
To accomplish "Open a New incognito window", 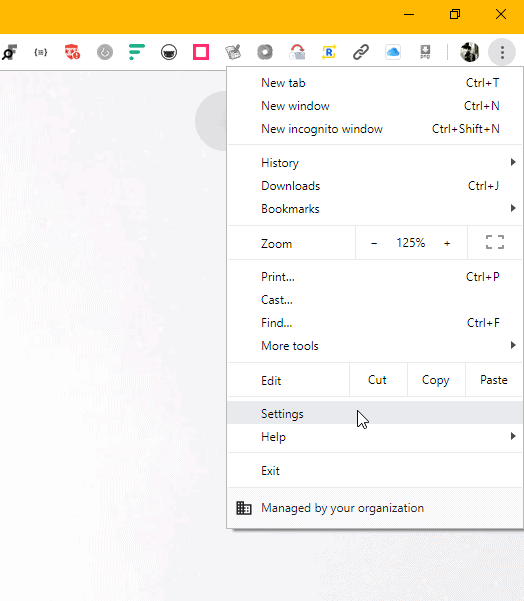I will tap(375, 129).
